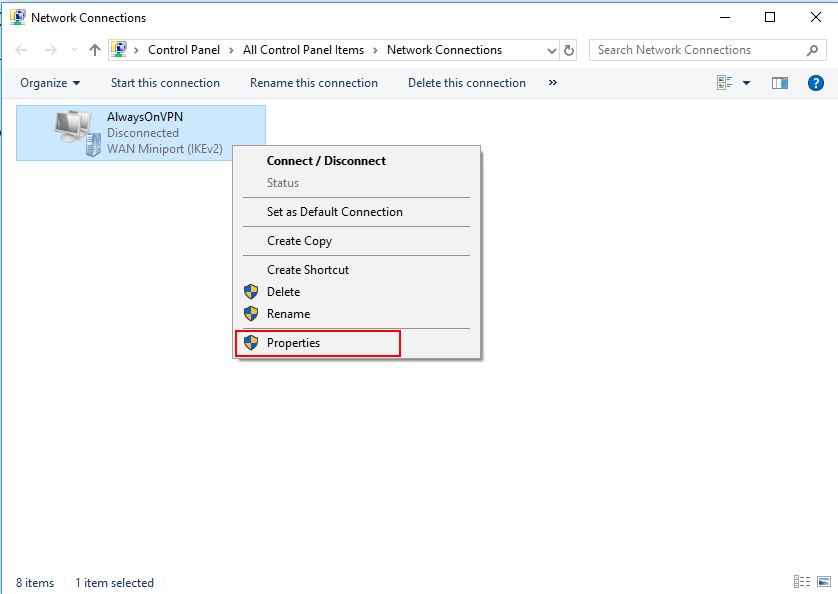This screenshot has width=838, height=594.
Task: Click the shield icon beside Properties
Action: coord(251,343)
